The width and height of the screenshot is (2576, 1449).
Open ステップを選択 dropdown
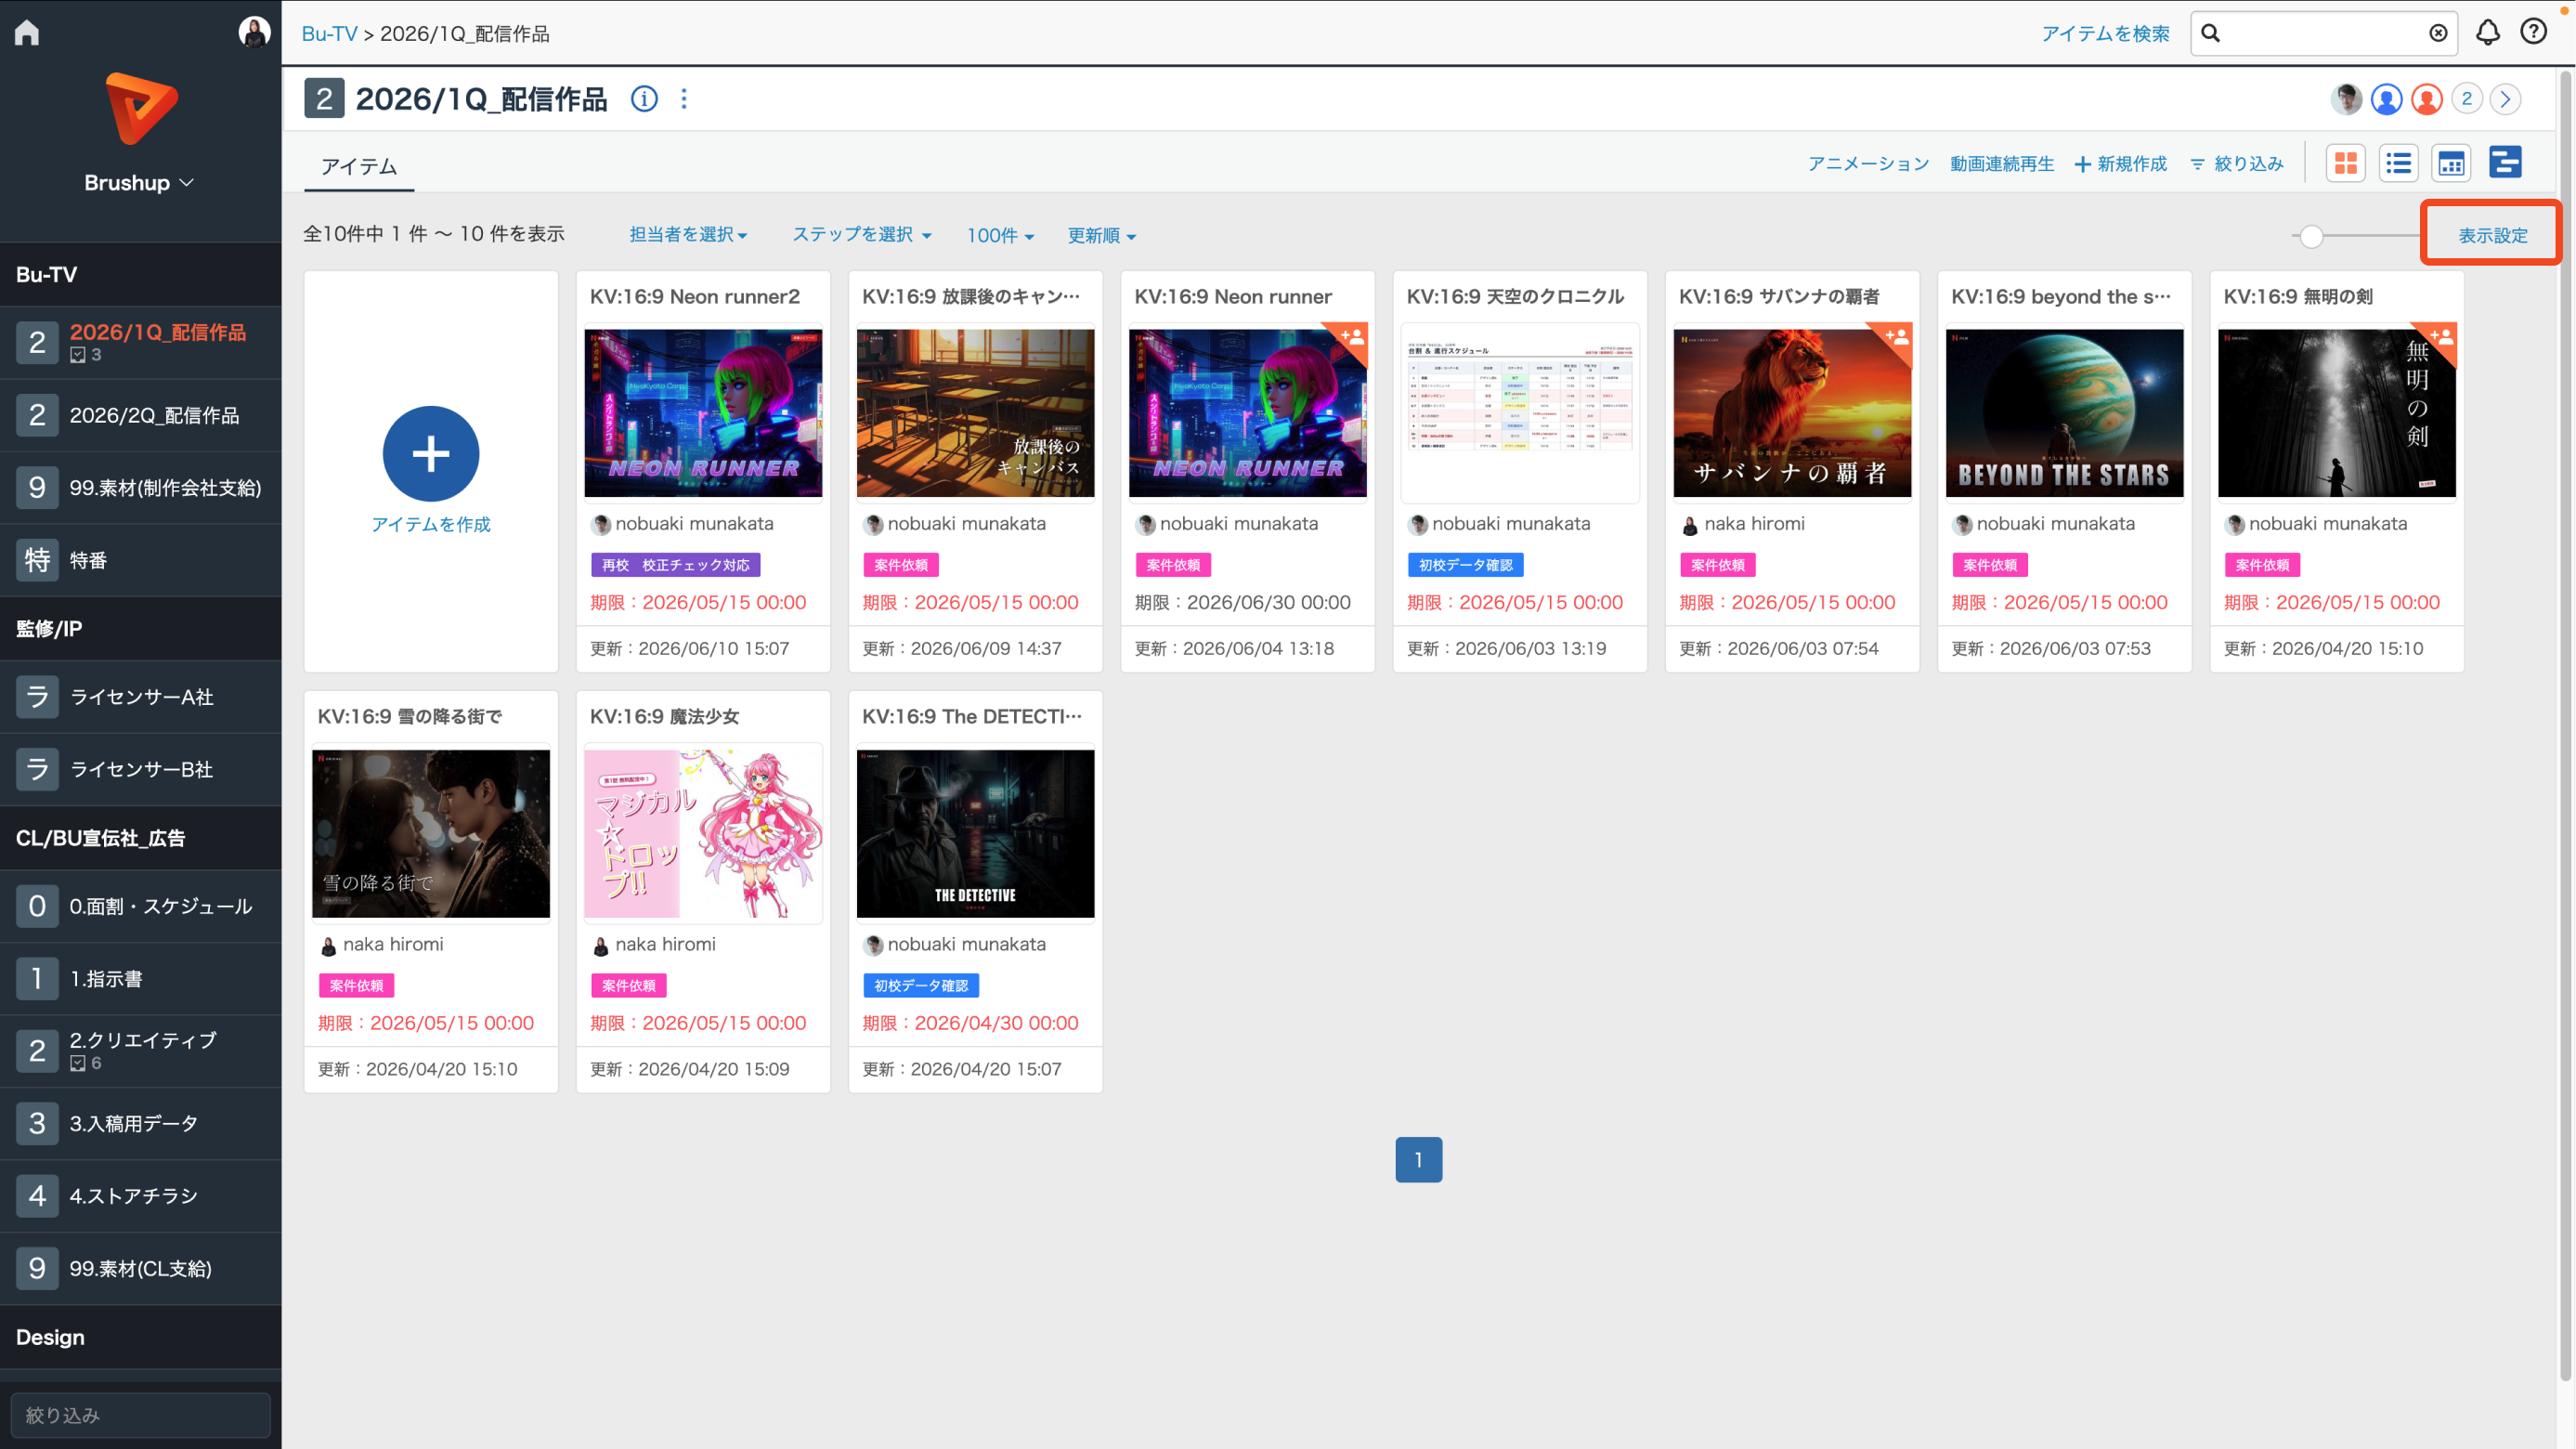(861, 235)
